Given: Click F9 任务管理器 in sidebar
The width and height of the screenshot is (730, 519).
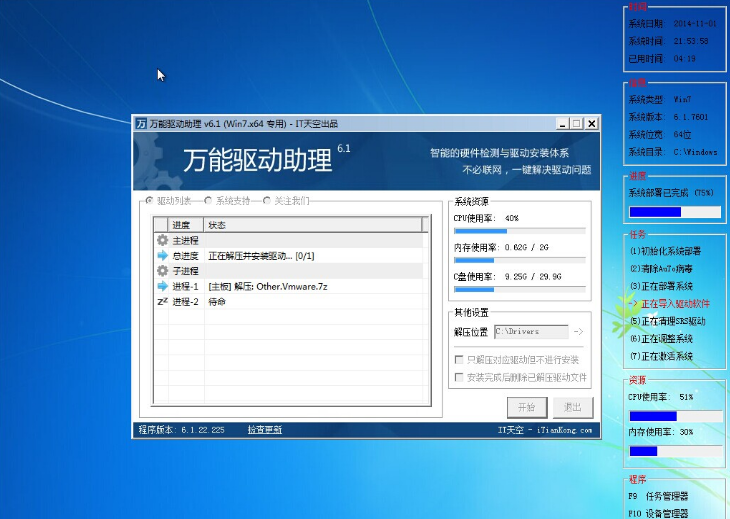Looking at the screenshot, I should point(658,496).
